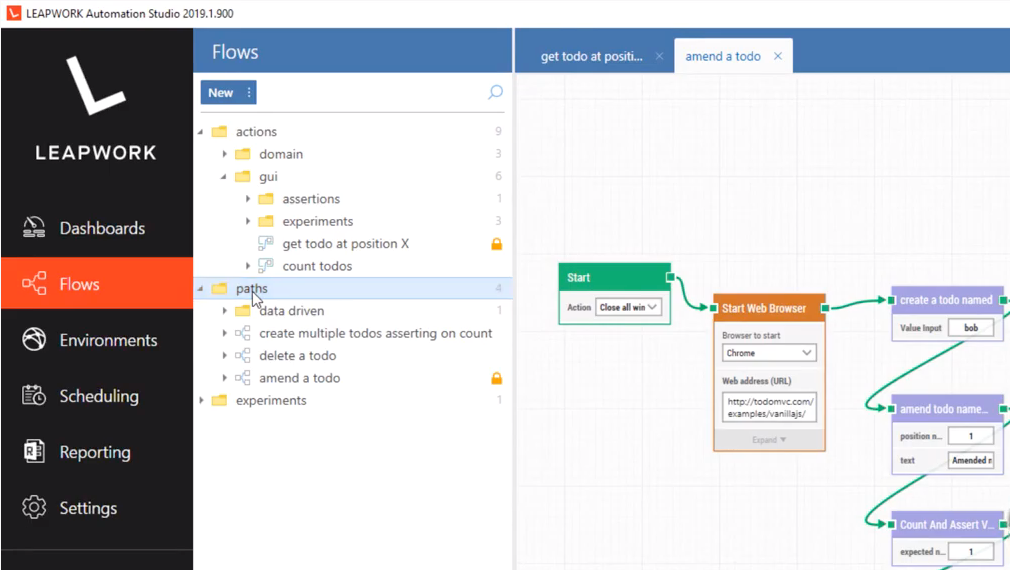The width and height of the screenshot is (1010, 570).
Task: Click the lock icon beside amend a todo
Action: point(496,378)
